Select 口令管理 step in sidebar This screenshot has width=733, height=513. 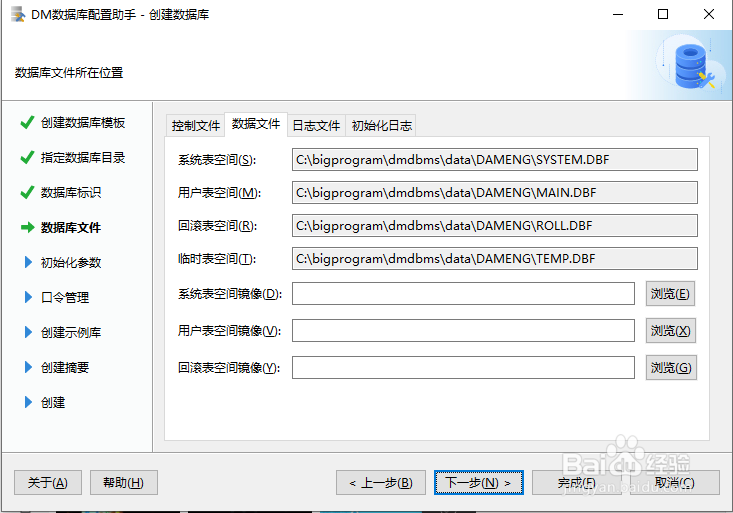65,297
